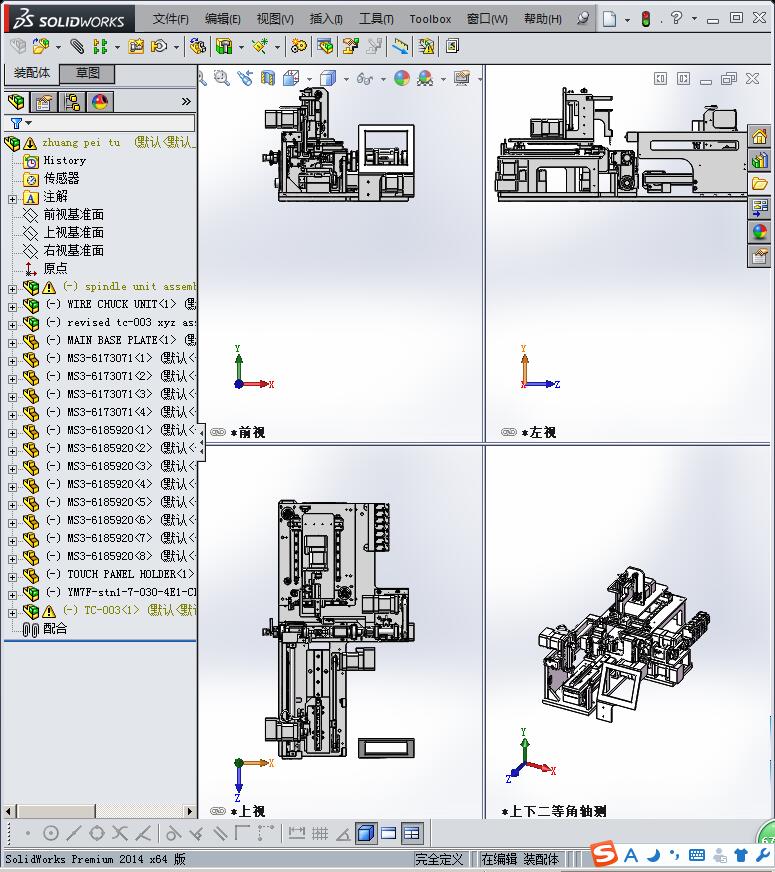This screenshot has height=872, width=775.
Task: Open the Toolbox menu
Action: [430, 19]
